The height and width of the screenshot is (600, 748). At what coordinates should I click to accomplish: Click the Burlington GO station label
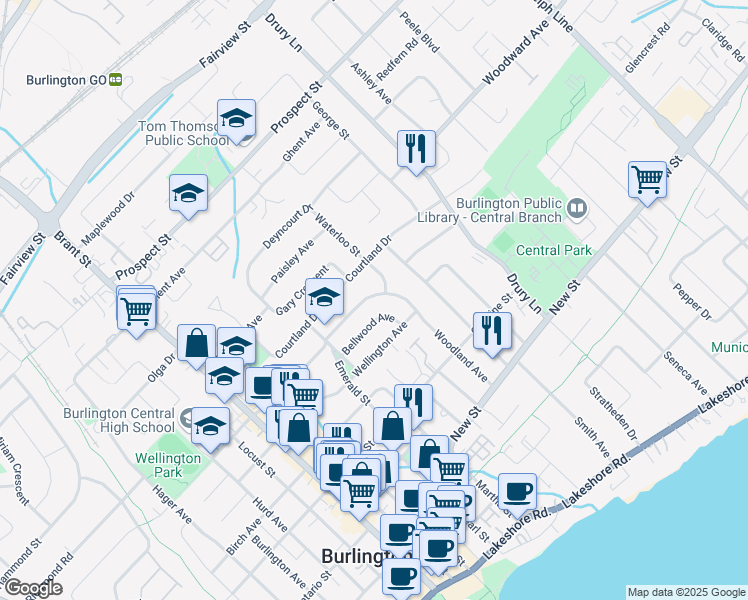tap(66, 80)
